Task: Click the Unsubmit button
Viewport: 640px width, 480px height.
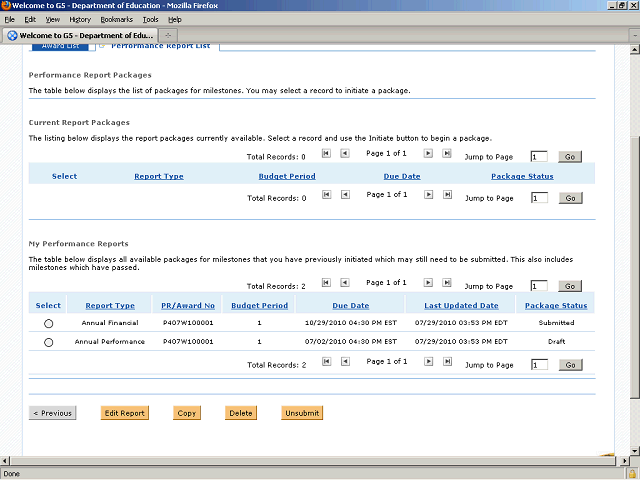Action: [302, 412]
